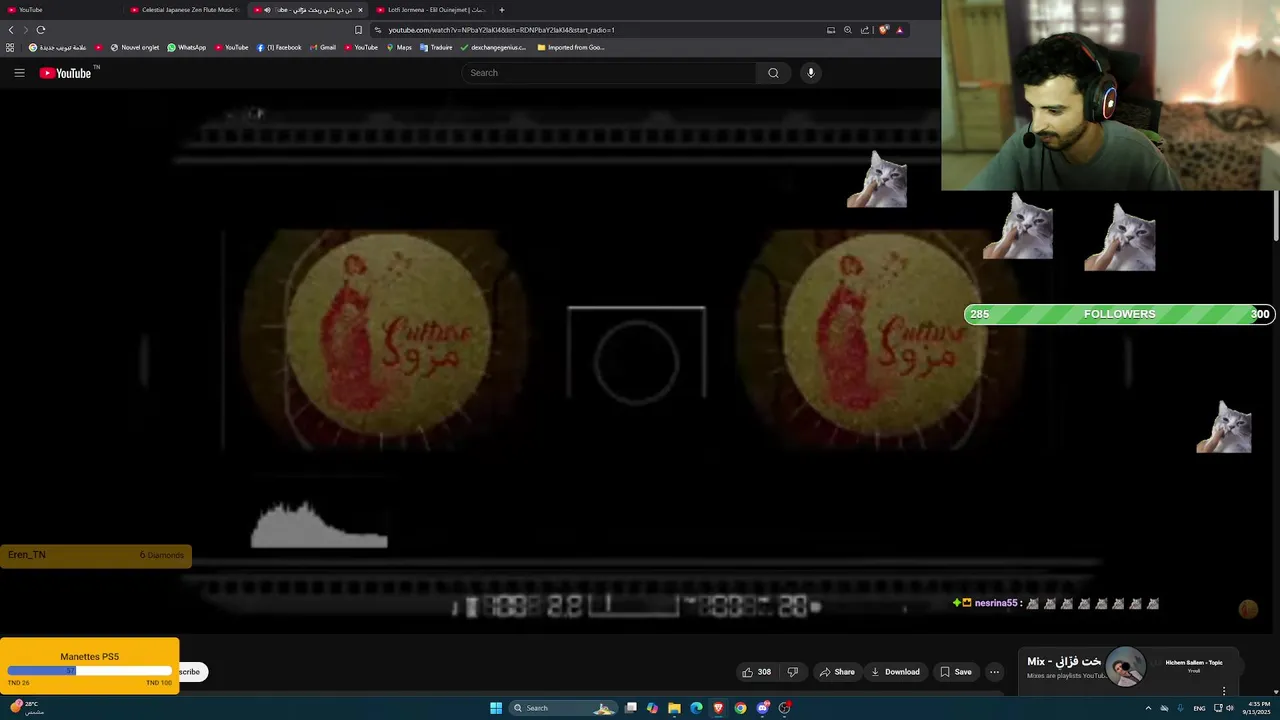This screenshot has height=720, width=1280.
Task: Expand the system tray hidden icons chevron
Action: (1148, 708)
